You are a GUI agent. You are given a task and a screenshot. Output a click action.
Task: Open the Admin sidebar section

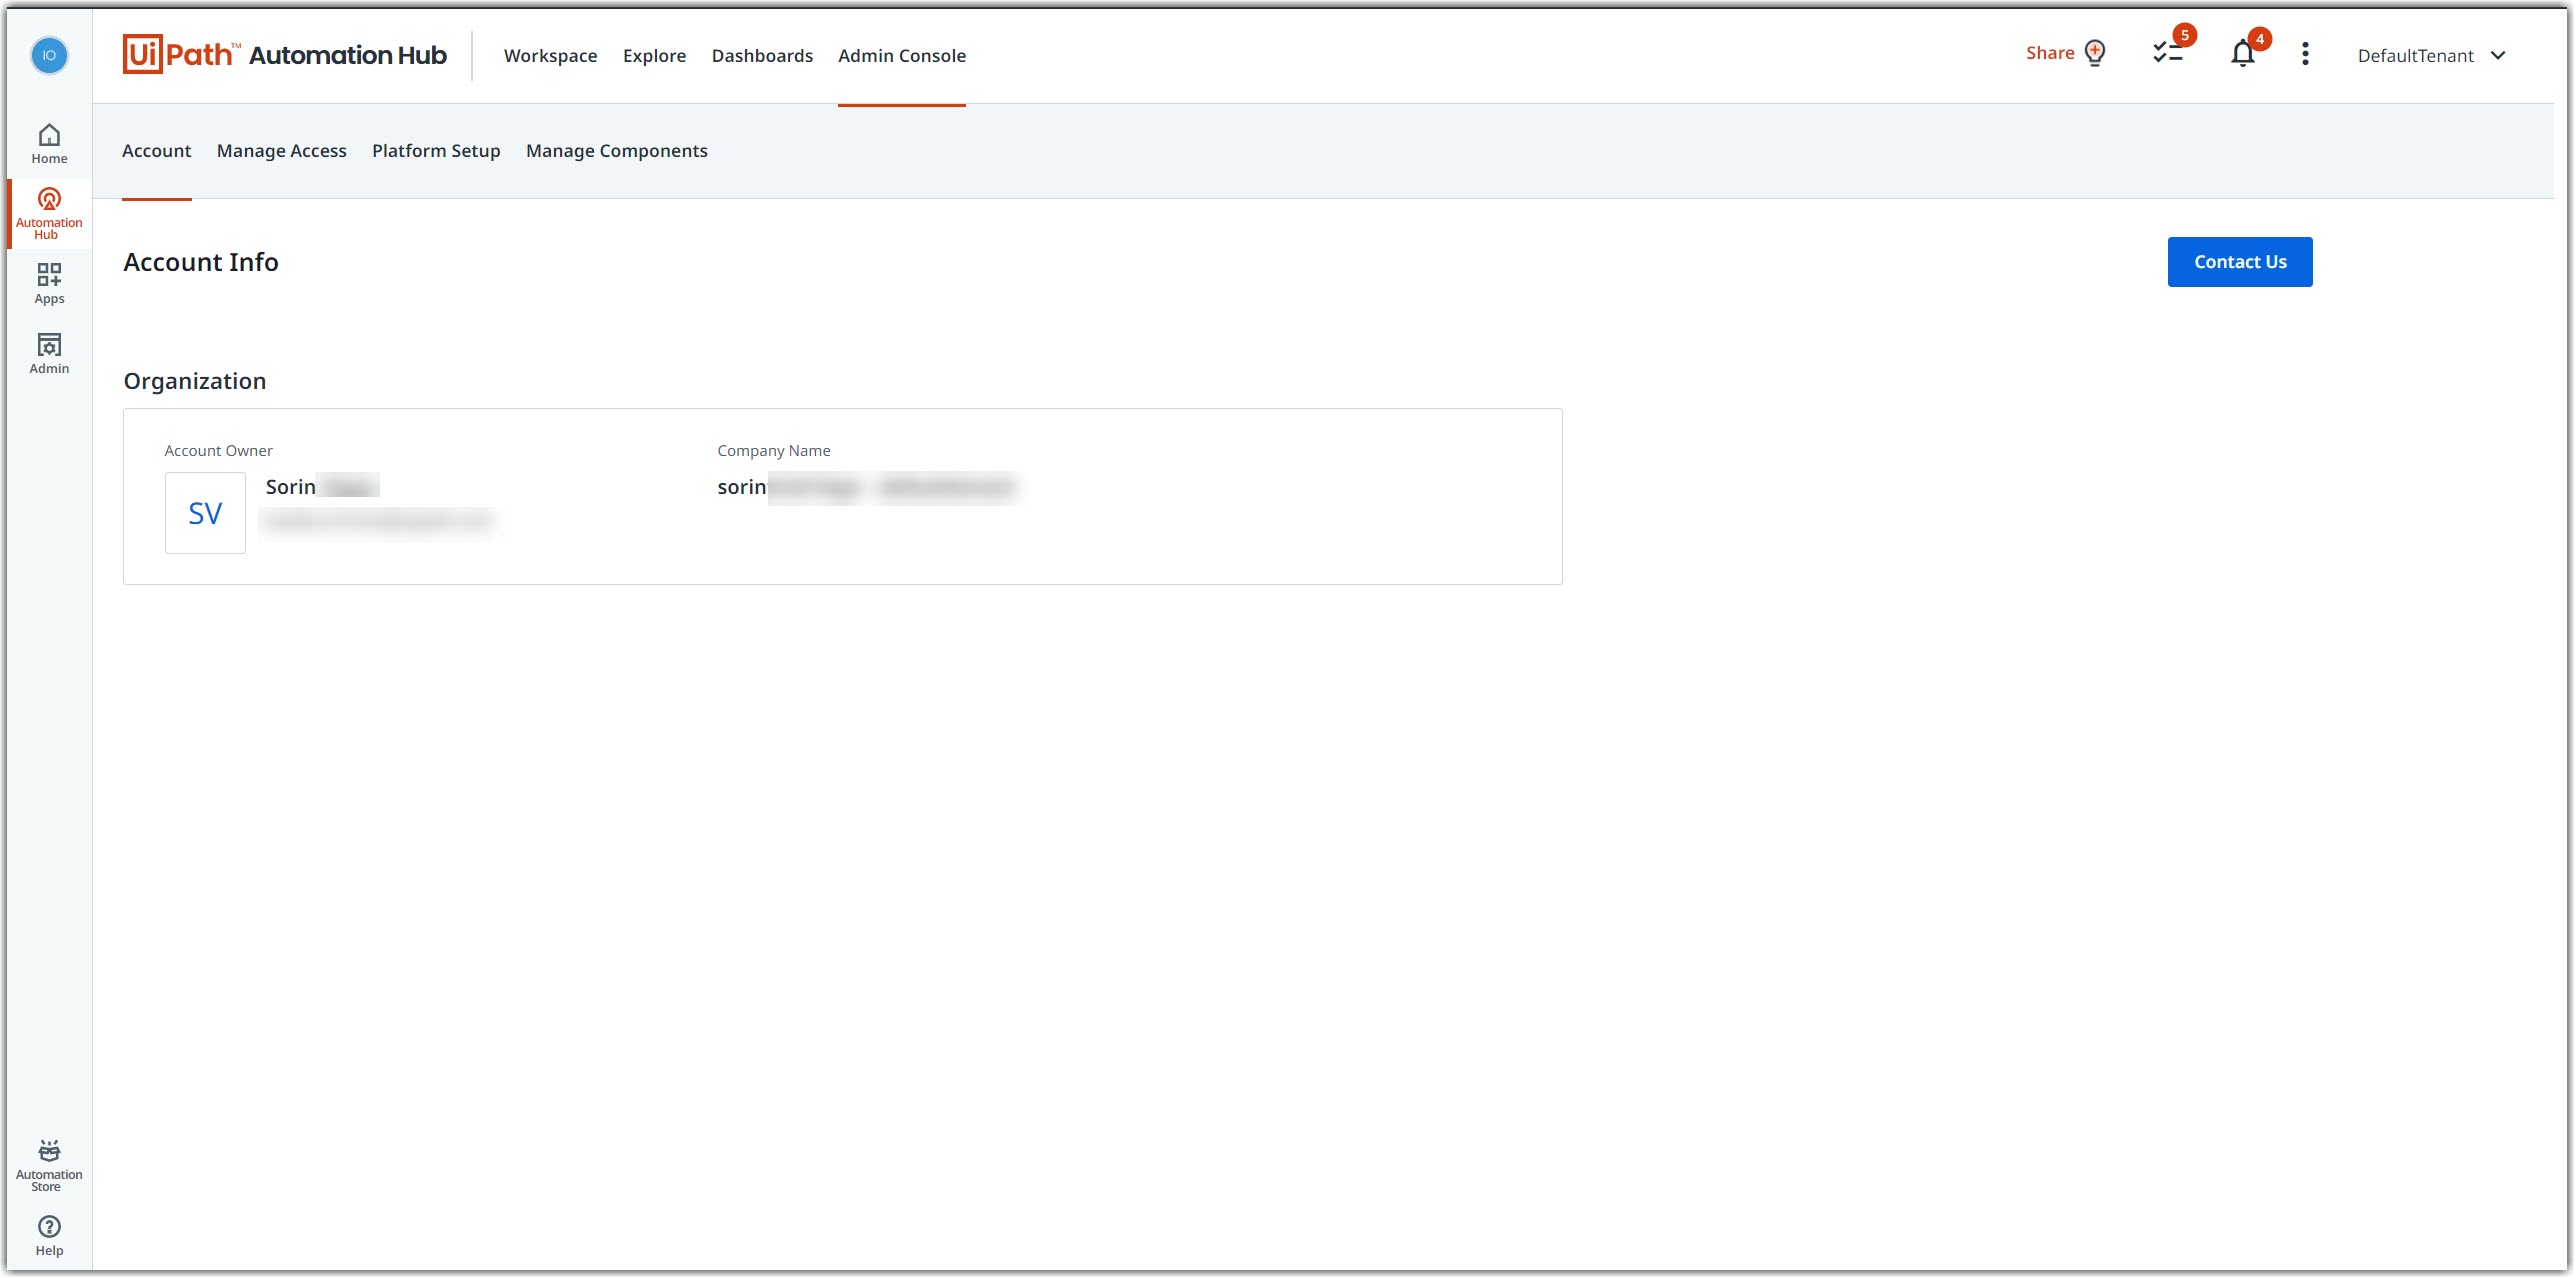click(48, 353)
